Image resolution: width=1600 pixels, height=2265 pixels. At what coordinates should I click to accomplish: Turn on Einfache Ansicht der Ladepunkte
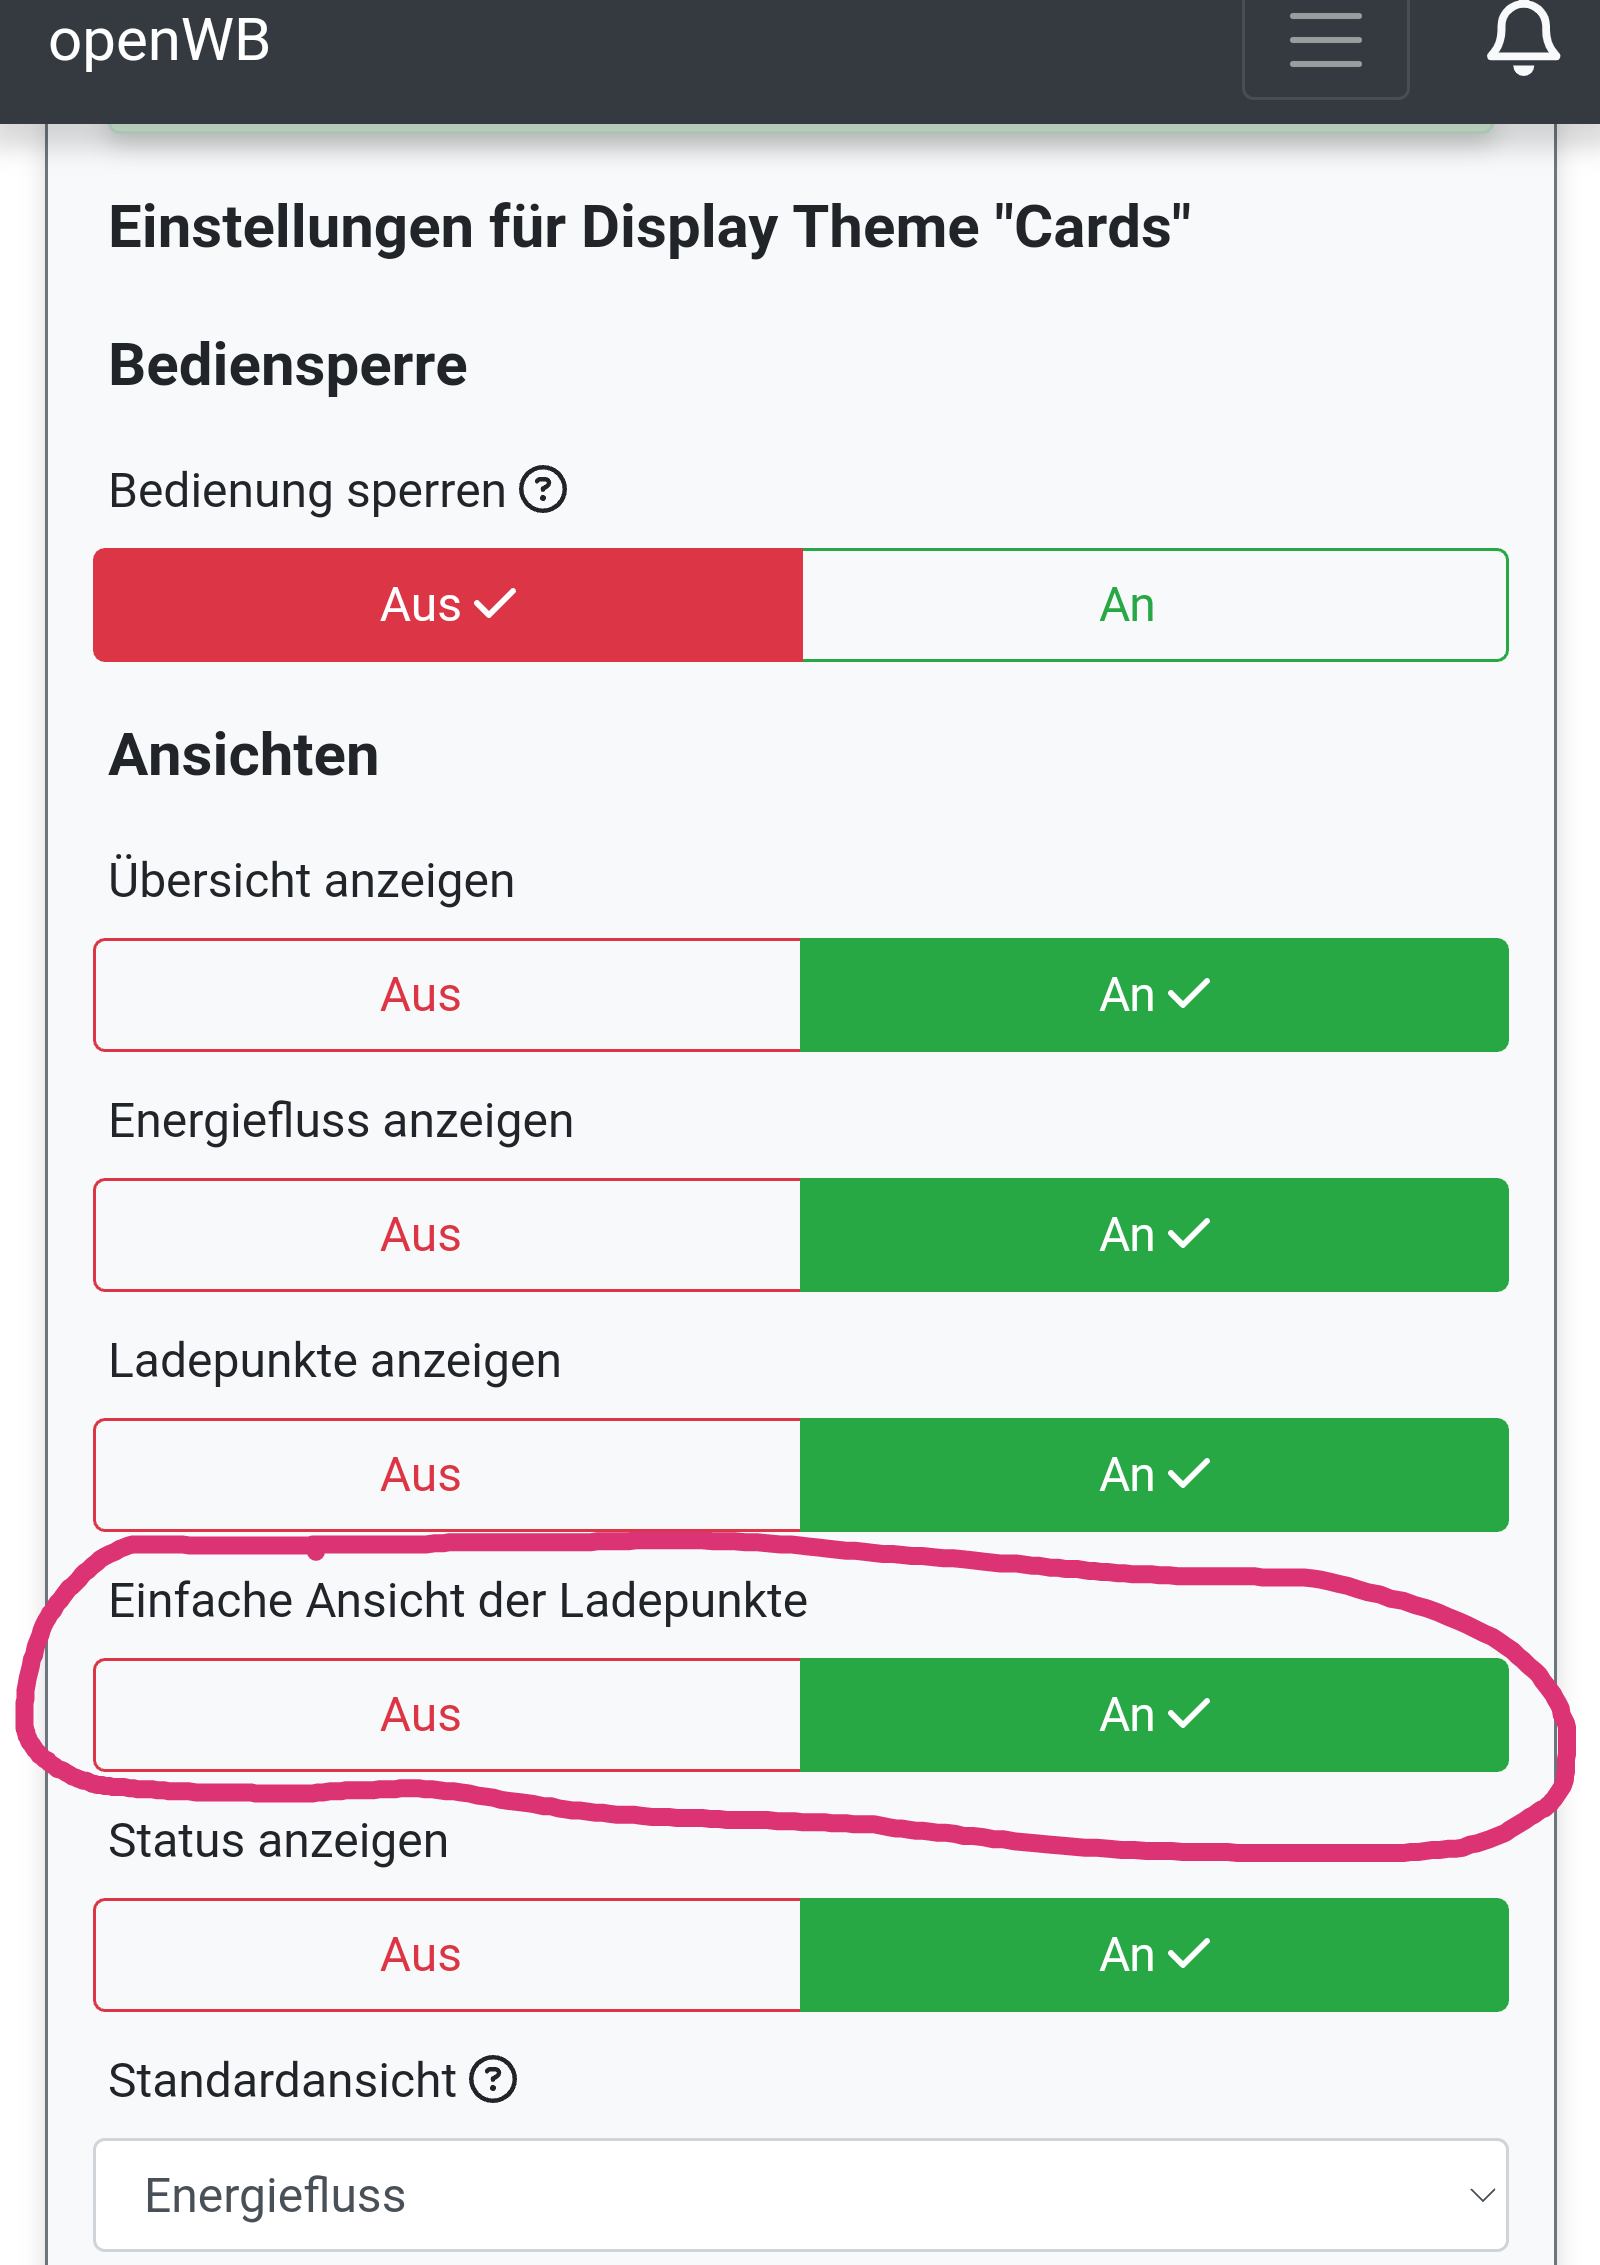[1155, 1715]
